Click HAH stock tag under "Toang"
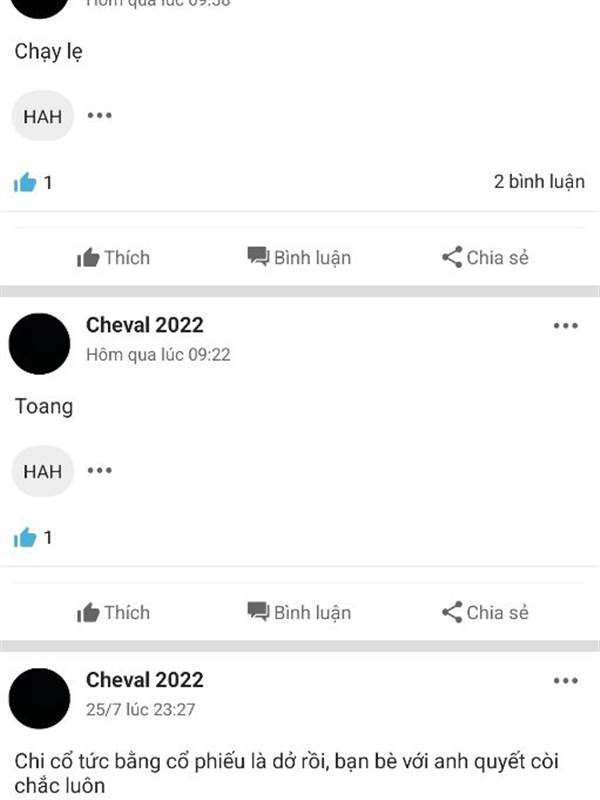The height and width of the screenshot is (800, 600). [43, 471]
